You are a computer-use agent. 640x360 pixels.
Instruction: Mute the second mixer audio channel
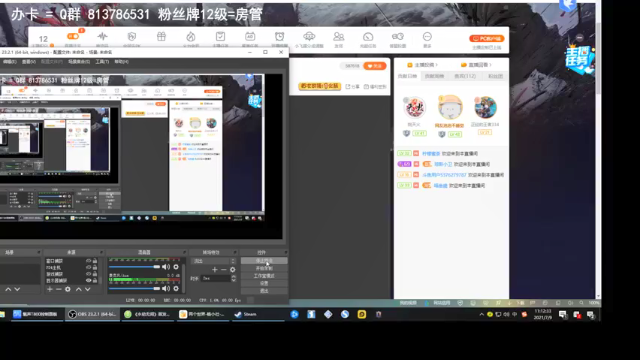pos(166,289)
